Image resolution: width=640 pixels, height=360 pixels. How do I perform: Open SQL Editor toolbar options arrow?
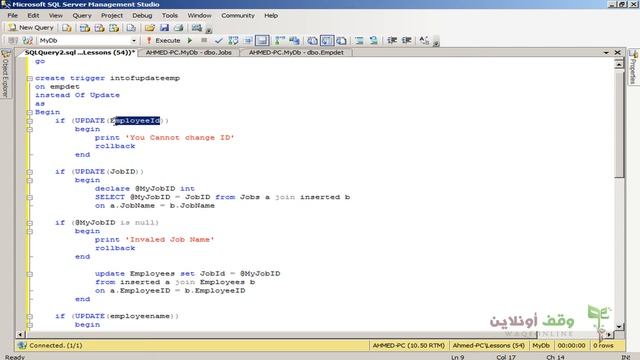pyautogui.click(x=436, y=42)
